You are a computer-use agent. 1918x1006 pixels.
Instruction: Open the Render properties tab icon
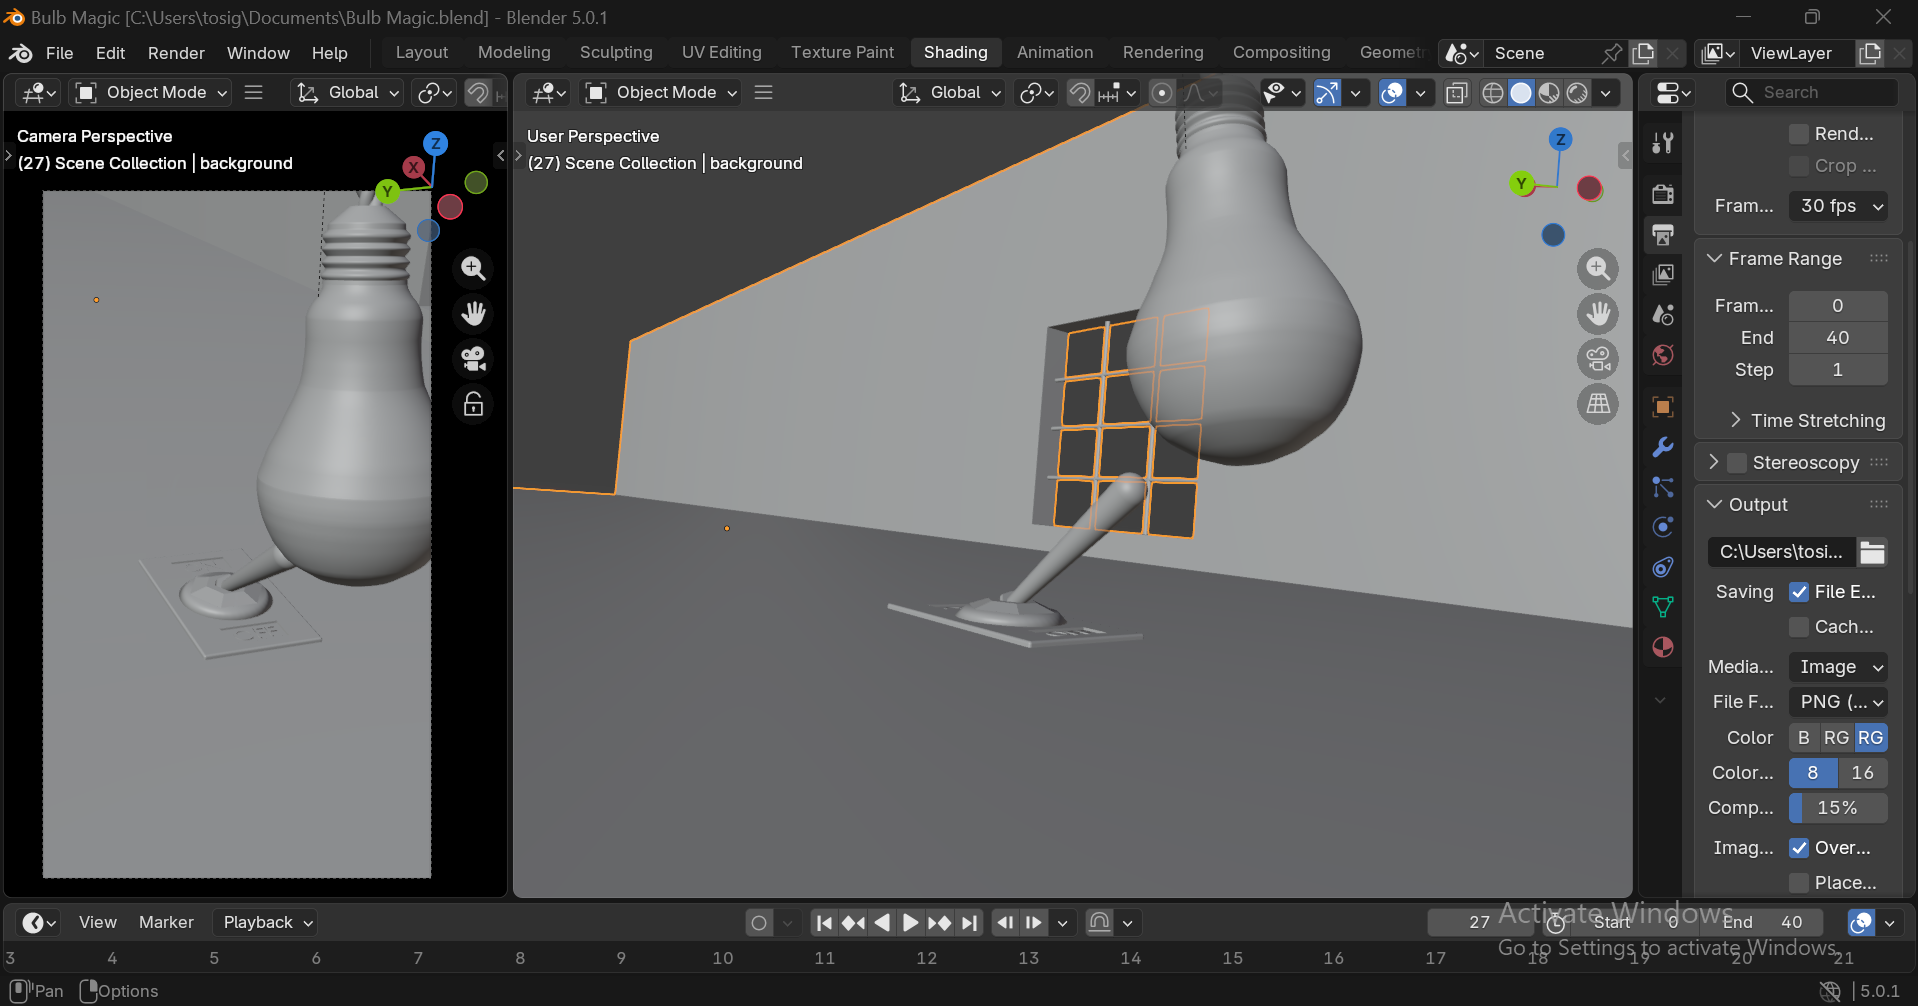(1663, 193)
